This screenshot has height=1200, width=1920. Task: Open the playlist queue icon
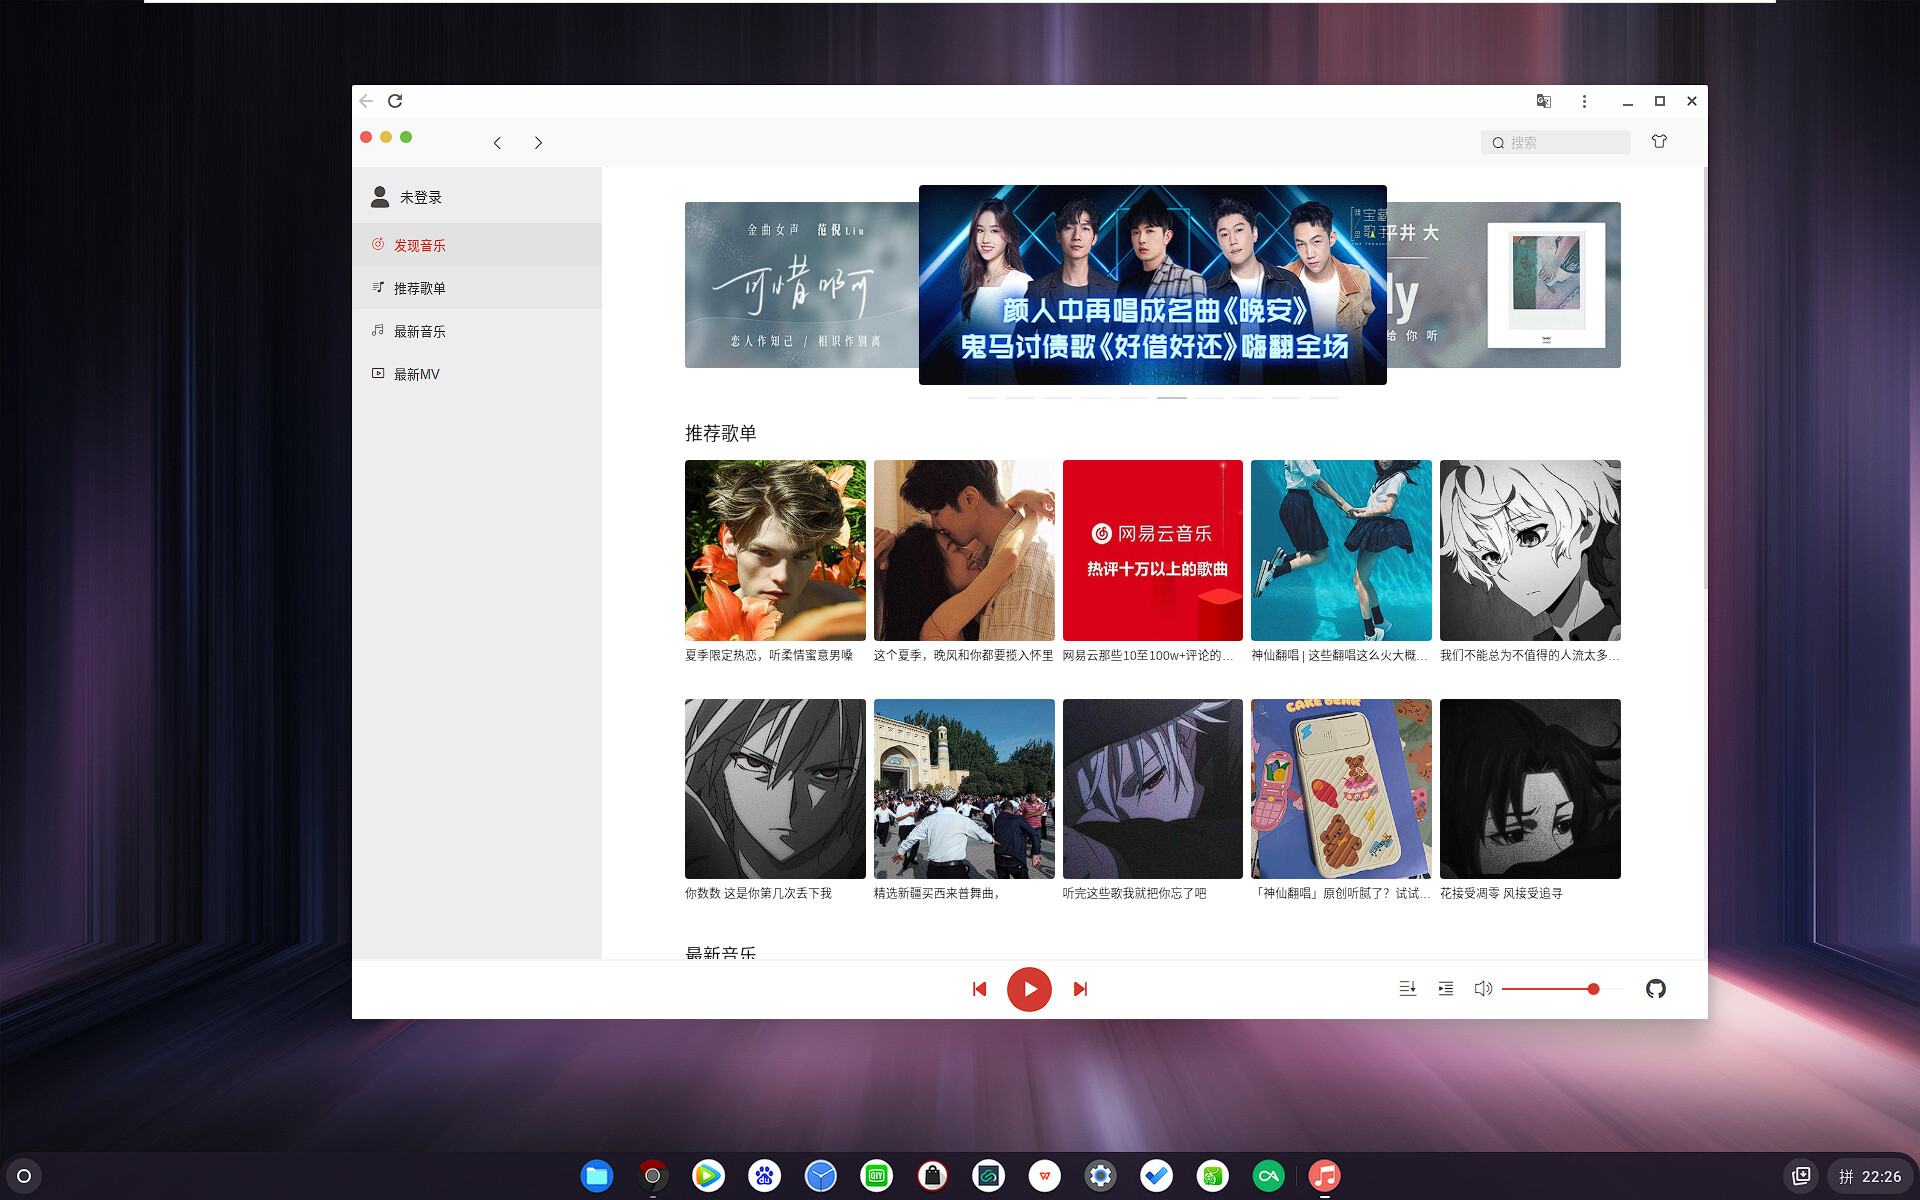coord(1445,988)
